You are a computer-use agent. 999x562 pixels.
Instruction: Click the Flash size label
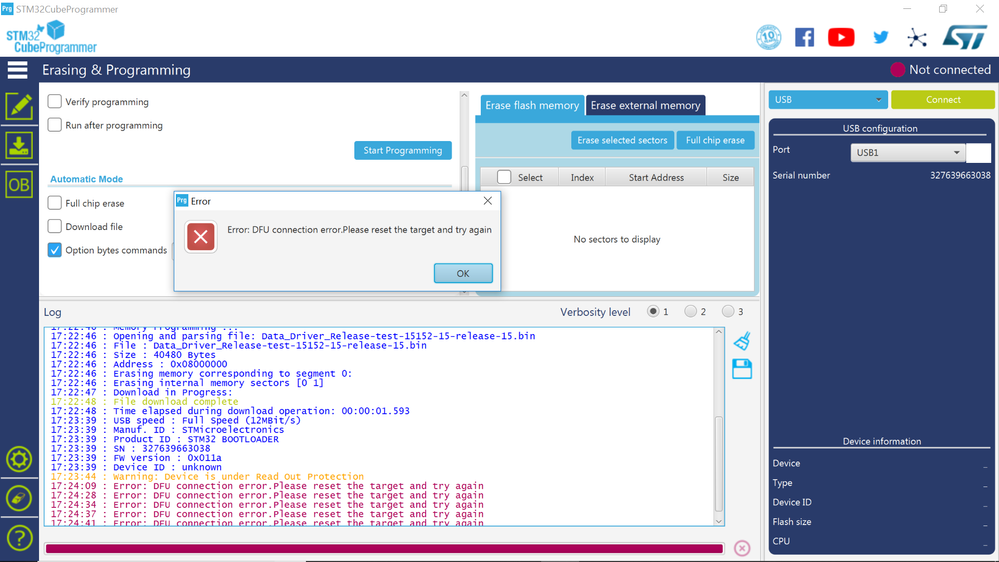(792, 521)
